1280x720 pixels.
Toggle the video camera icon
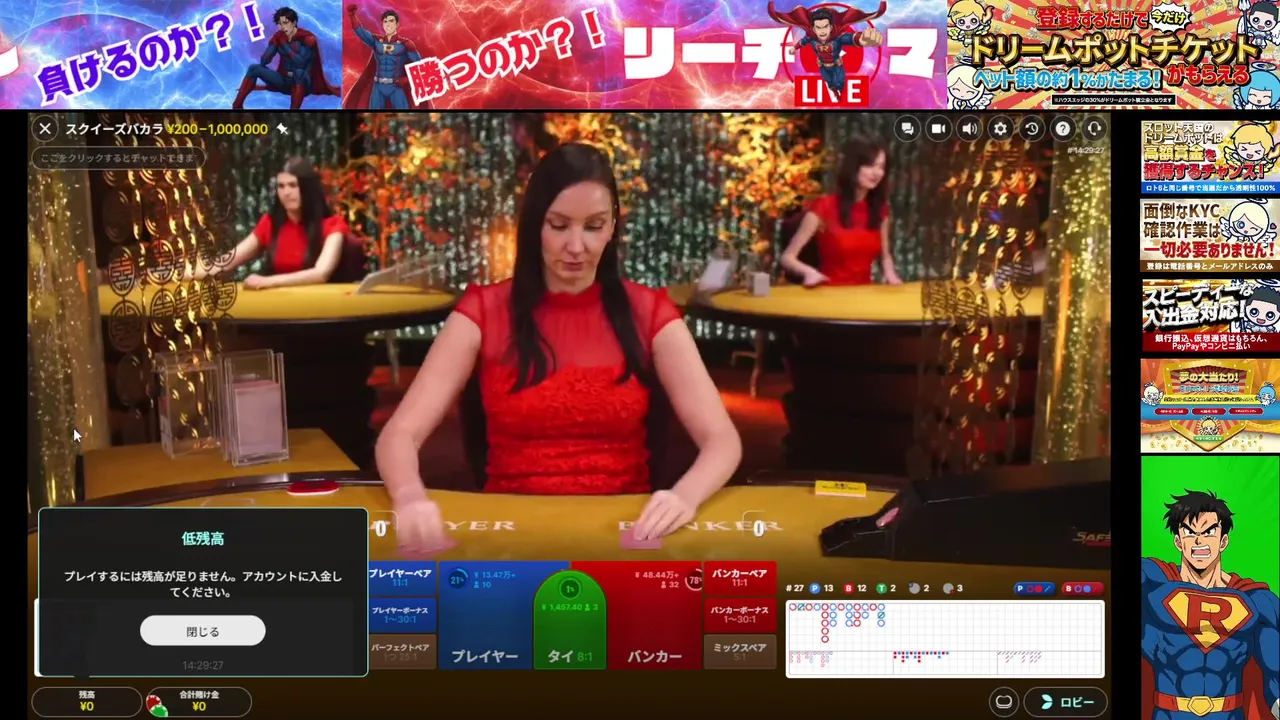pos(938,128)
